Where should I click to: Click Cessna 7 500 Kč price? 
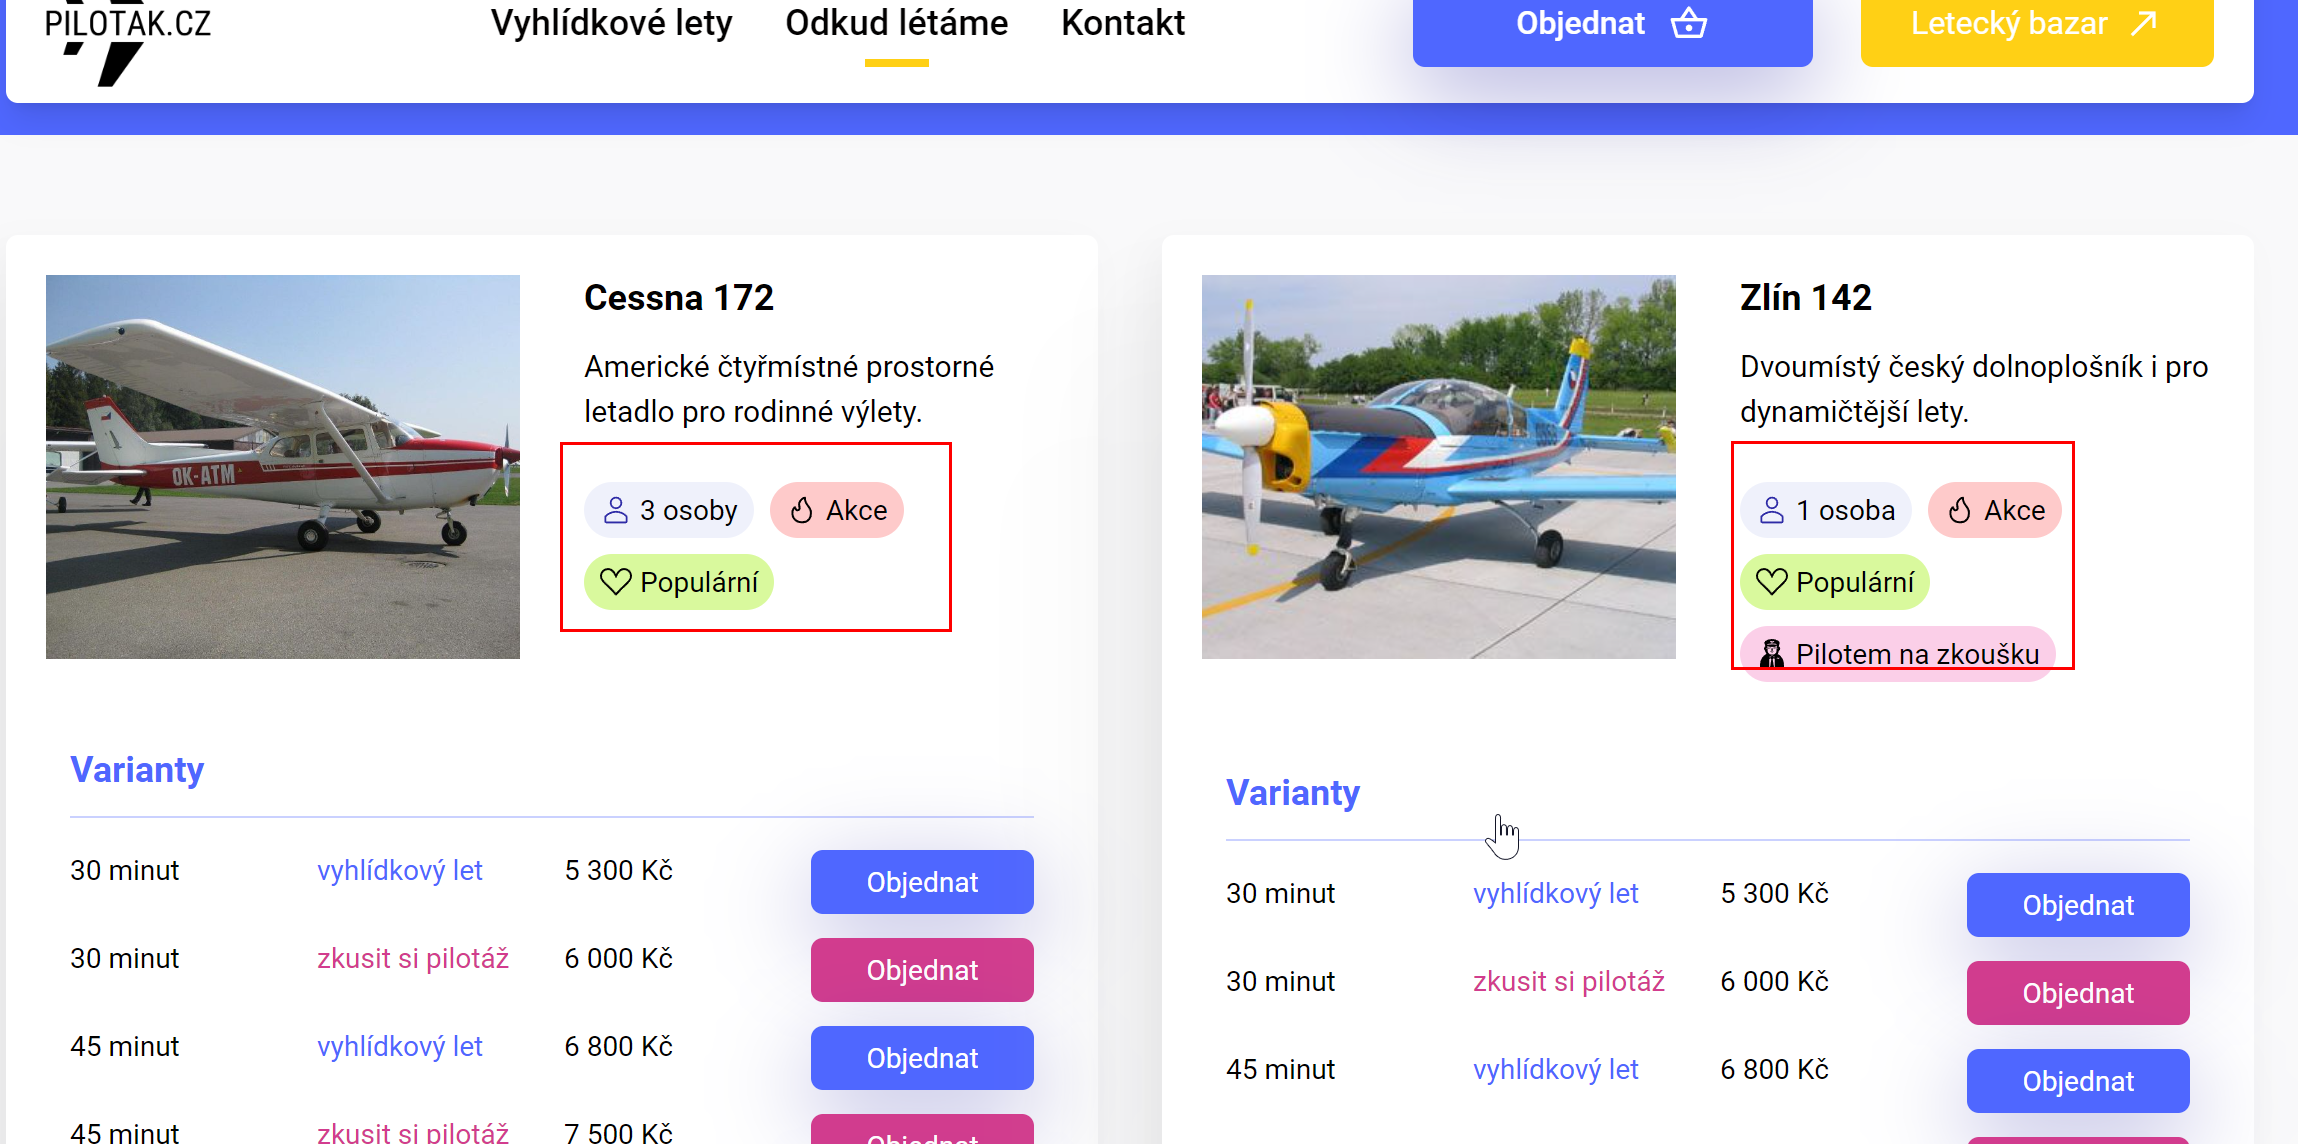619,1132
